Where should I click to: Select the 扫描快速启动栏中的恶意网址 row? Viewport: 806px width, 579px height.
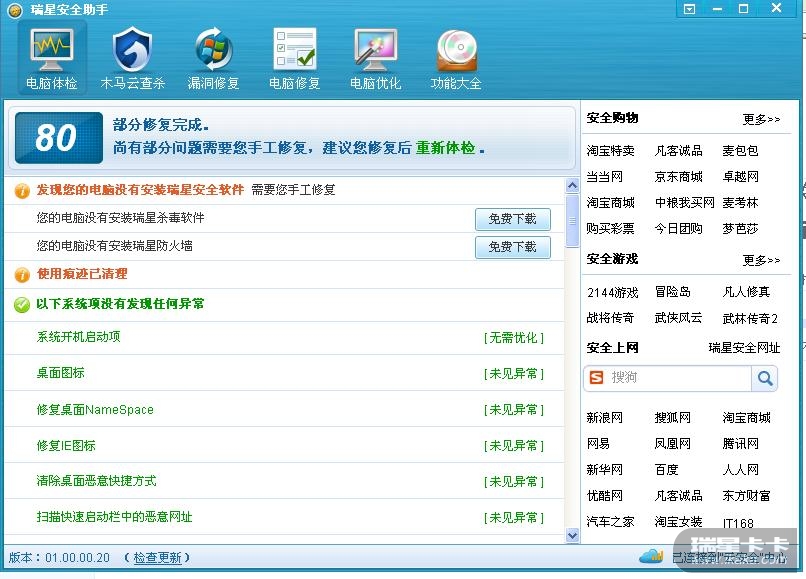point(284,517)
